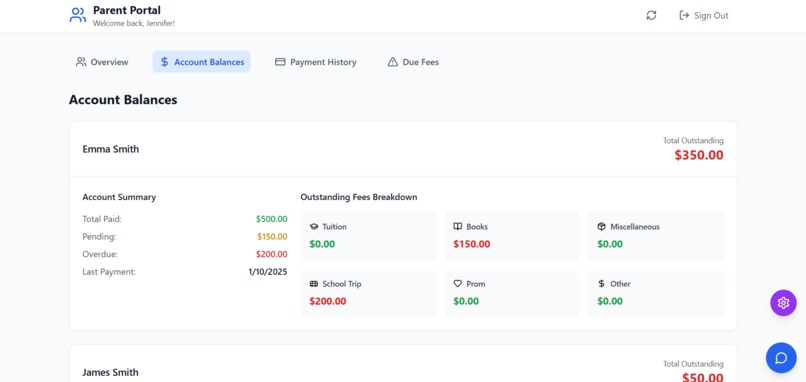Click the School Trip $200.00 amount
Viewport: 806px width, 382px height.
point(328,301)
